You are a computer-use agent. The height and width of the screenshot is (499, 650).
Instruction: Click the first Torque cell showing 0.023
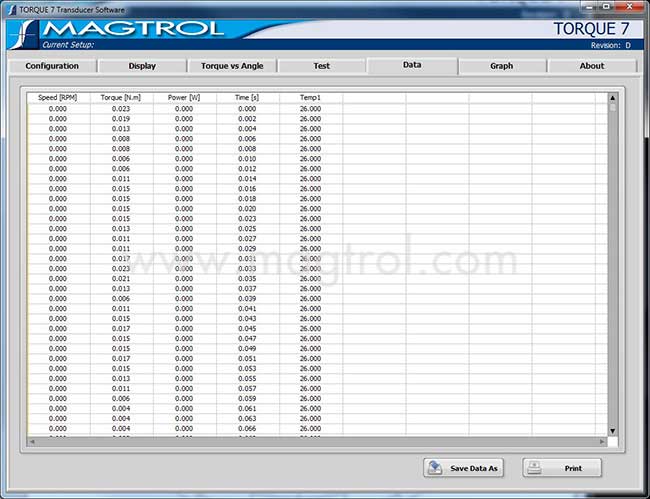pyautogui.click(x=121, y=108)
